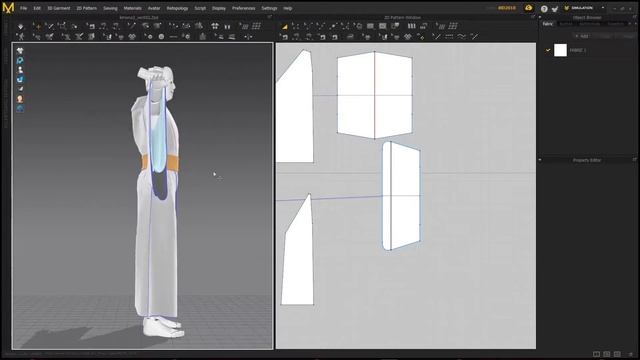Toggle the checkmark beside FABRIC 1
This screenshot has width=640, height=360.
click(x=548, y=50)
